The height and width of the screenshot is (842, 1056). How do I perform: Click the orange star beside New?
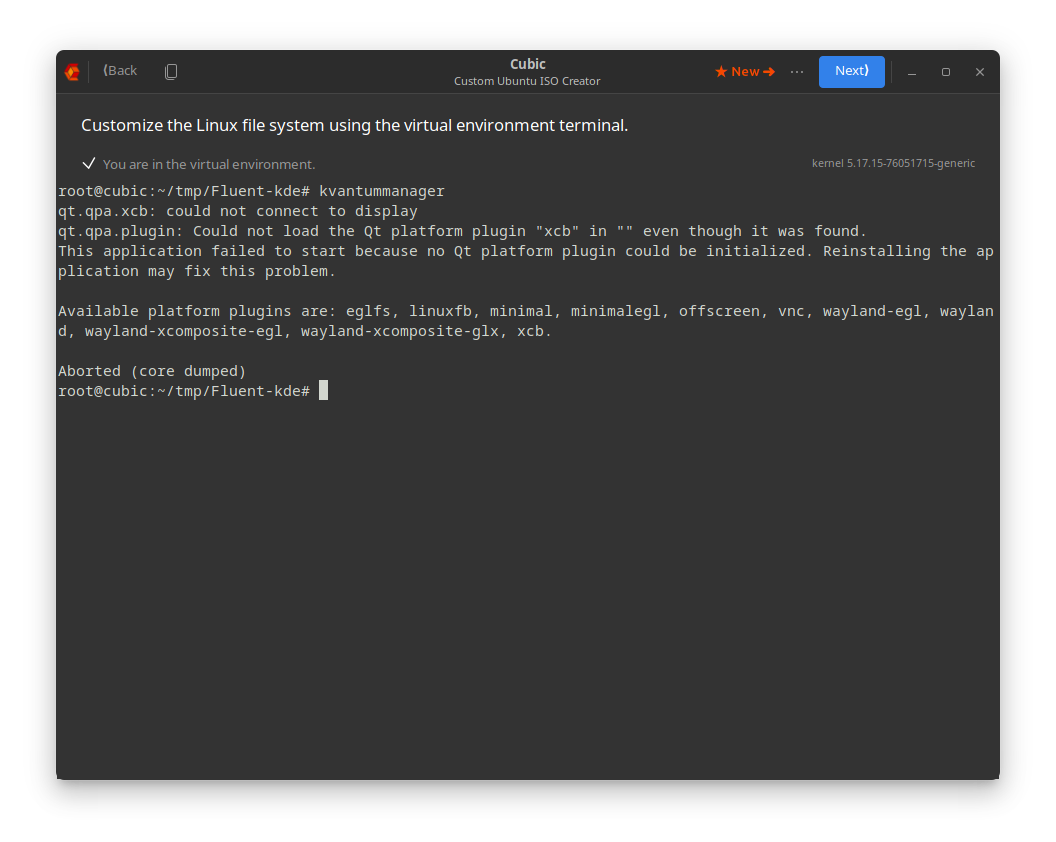click(721, 71)
